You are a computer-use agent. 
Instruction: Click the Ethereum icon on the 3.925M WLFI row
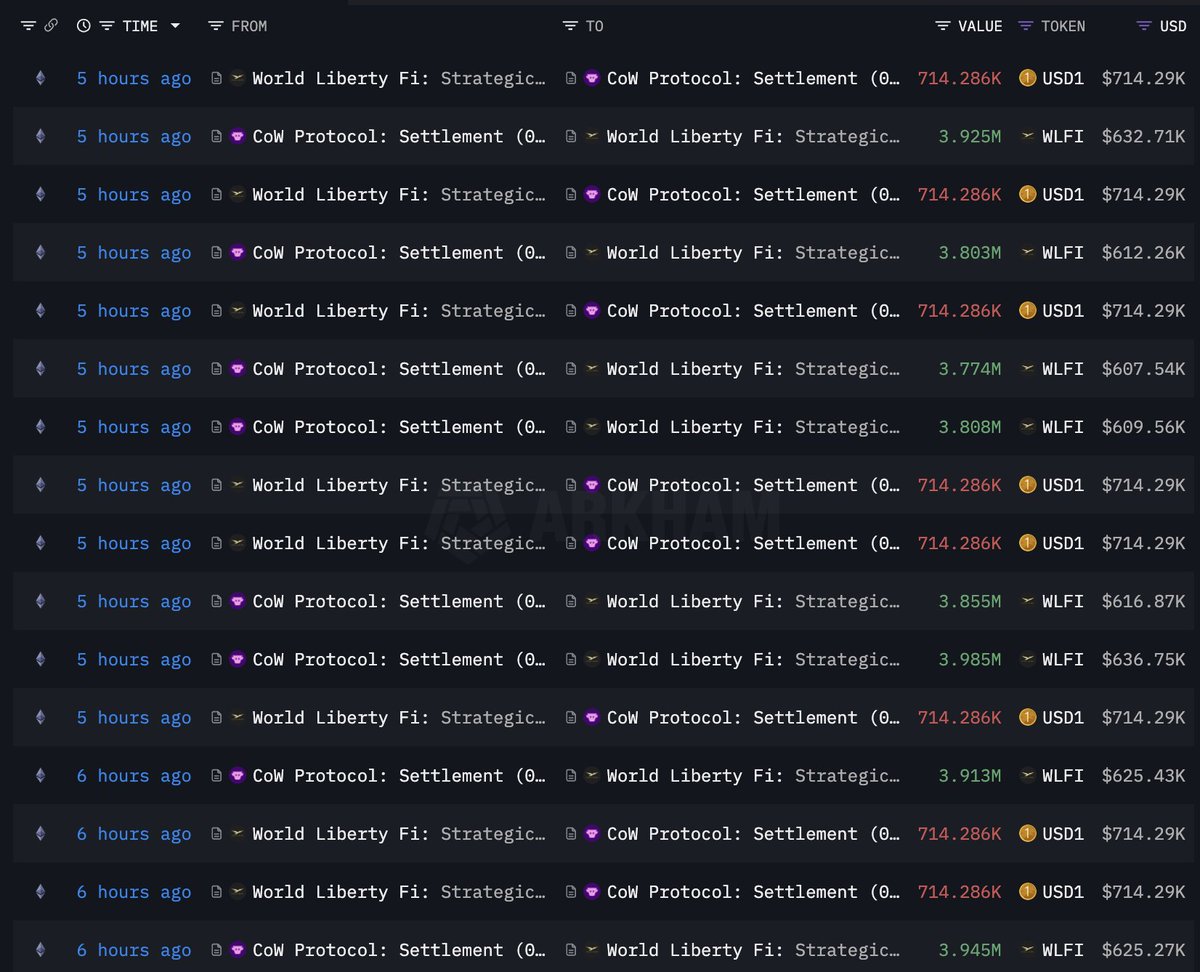pos(40,136)
